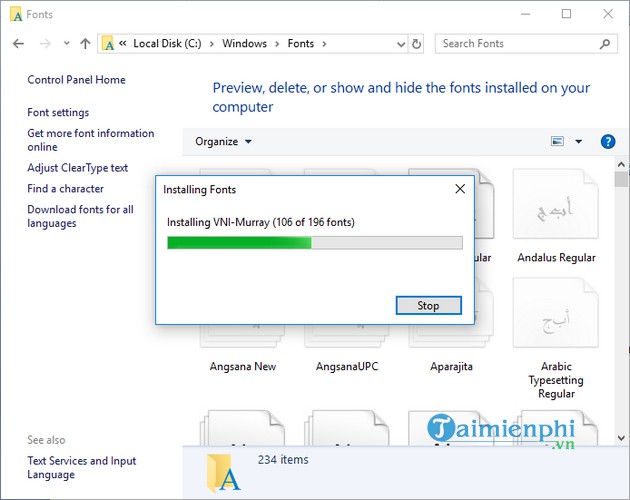Expand the view options dropdown arrow
The width and height of the screenshot is (630, 500).
click(579, 141)
